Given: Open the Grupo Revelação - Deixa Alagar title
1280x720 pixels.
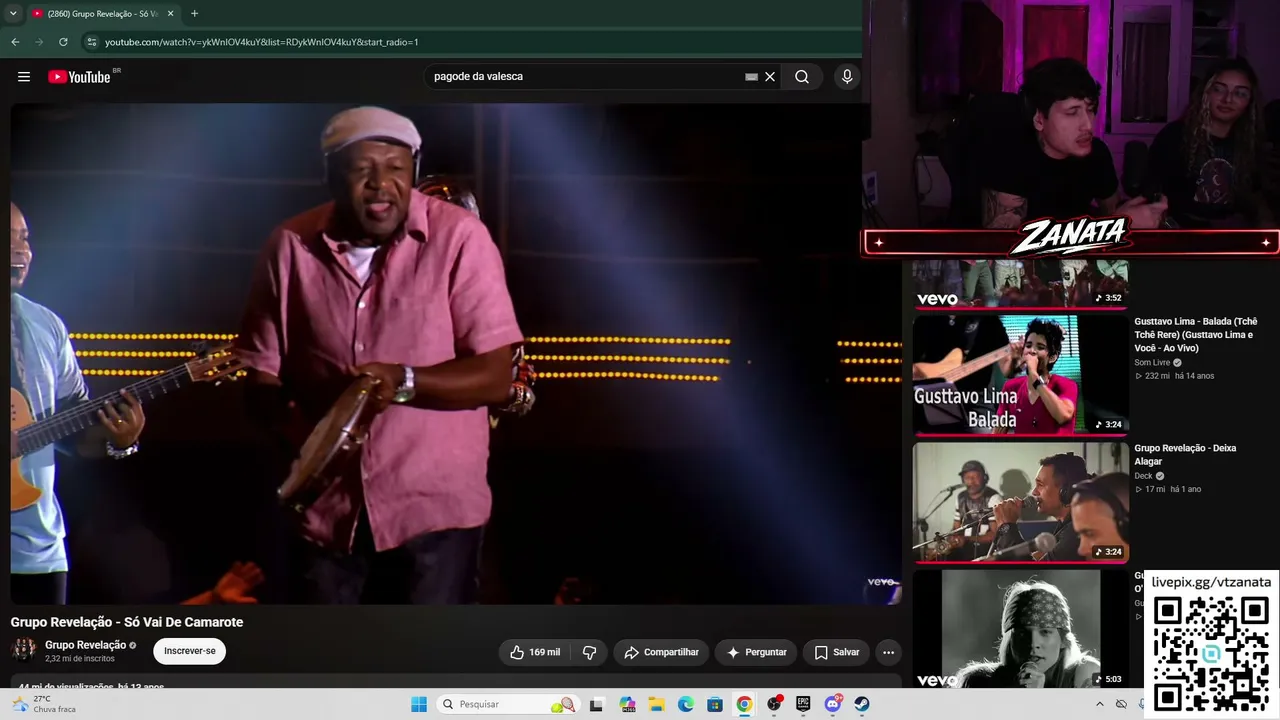Looking at the screenshot, I should (x=1185, y=455).
